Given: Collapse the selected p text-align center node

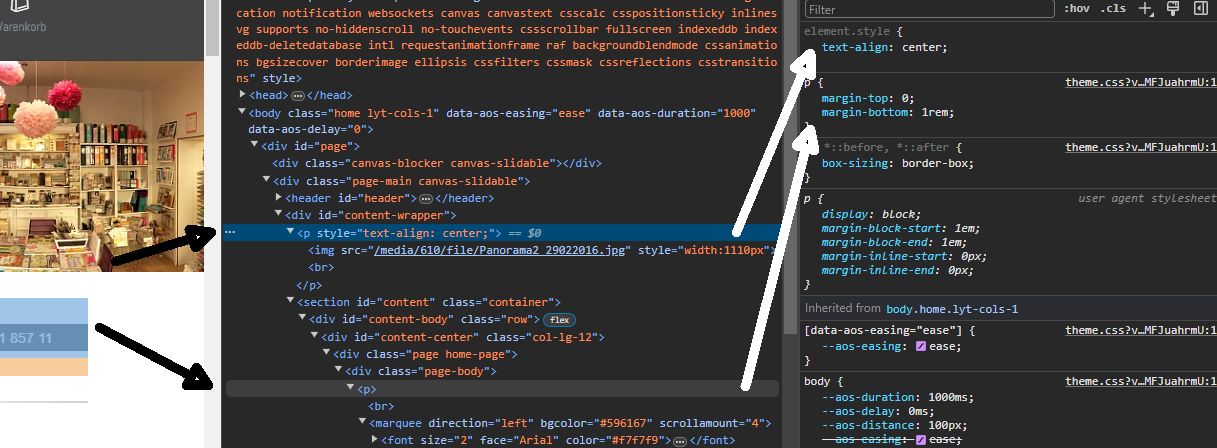Looking at the screenshot, I should [290, 232].
